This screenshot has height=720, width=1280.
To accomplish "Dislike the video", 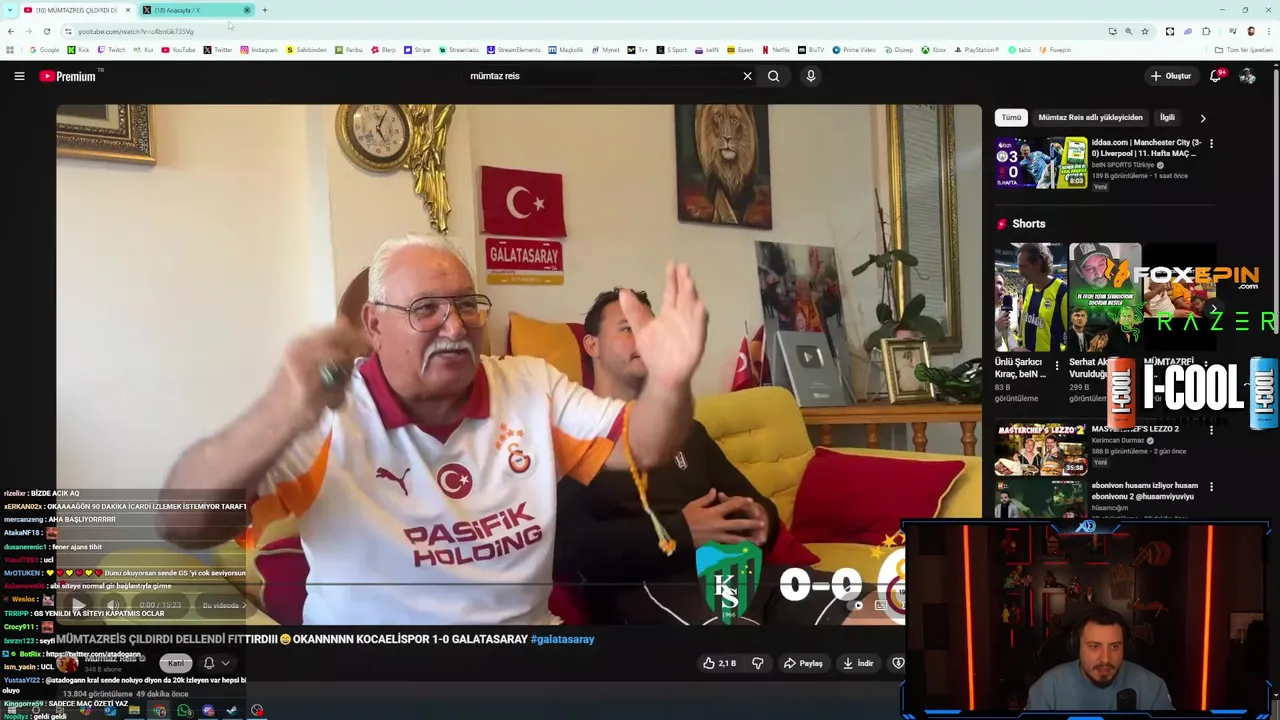I will tap(757, 663).
